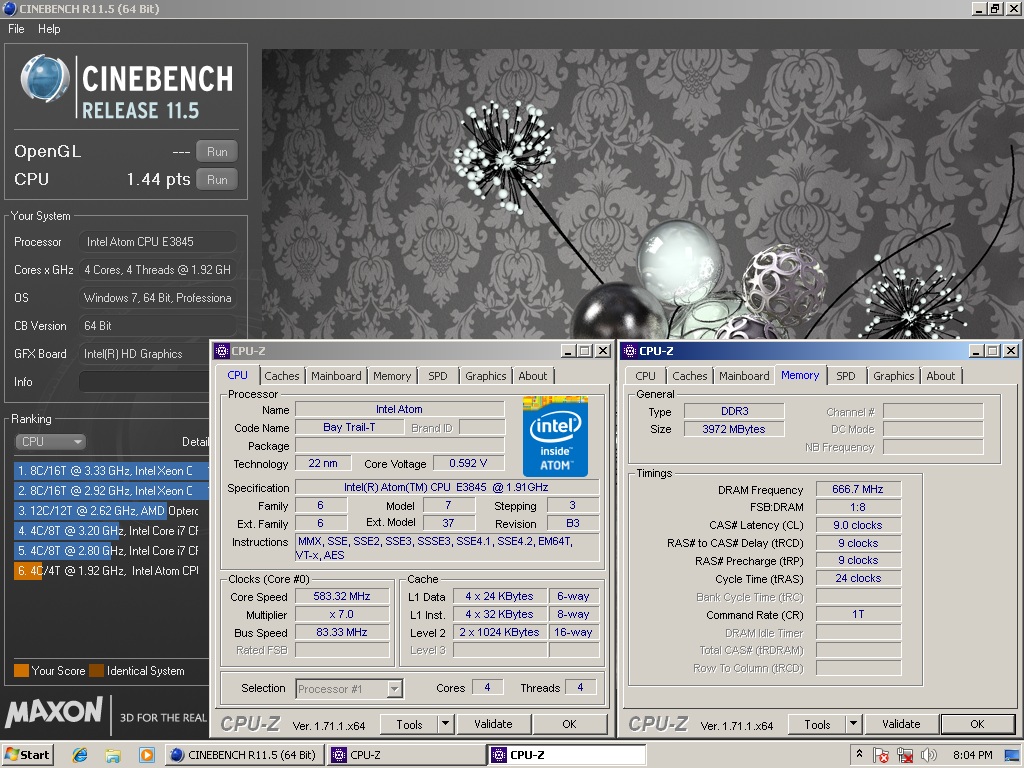Screen dimensions: 1024x768
Task: Click the Info input field
Action: coord(144,382)
